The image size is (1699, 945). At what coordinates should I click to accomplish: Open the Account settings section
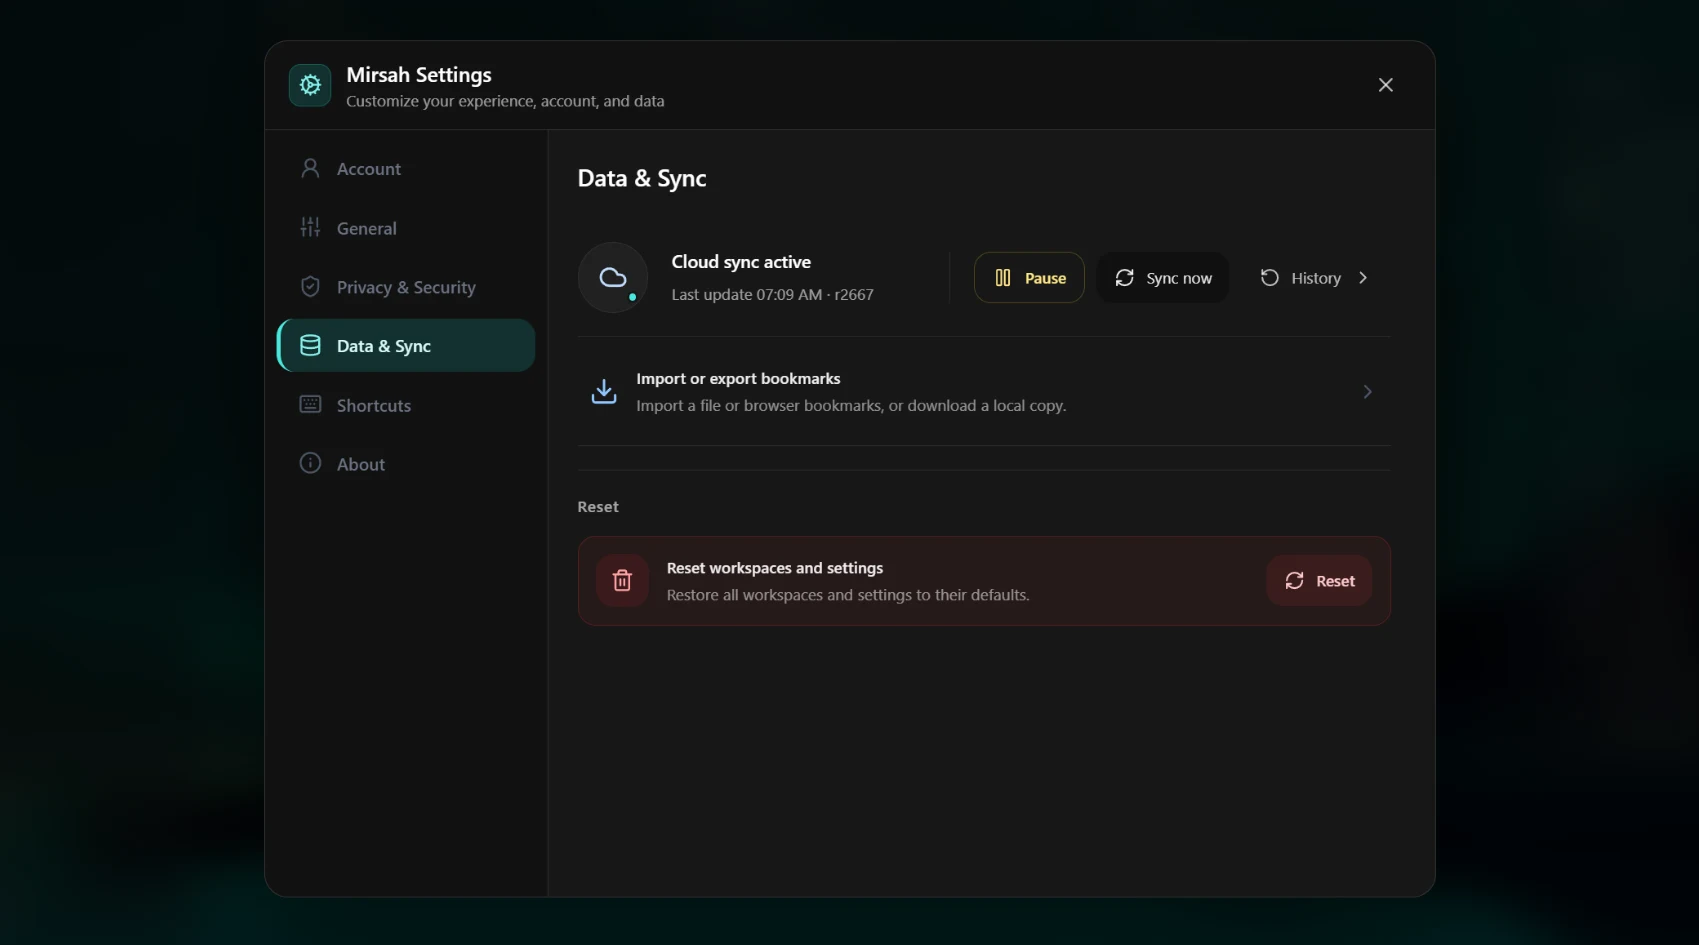coord(406,169)
